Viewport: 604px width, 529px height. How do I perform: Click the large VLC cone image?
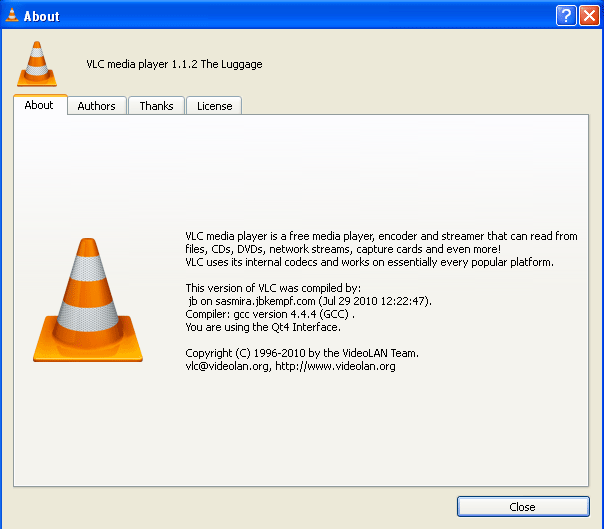click(x=88, y=300)
